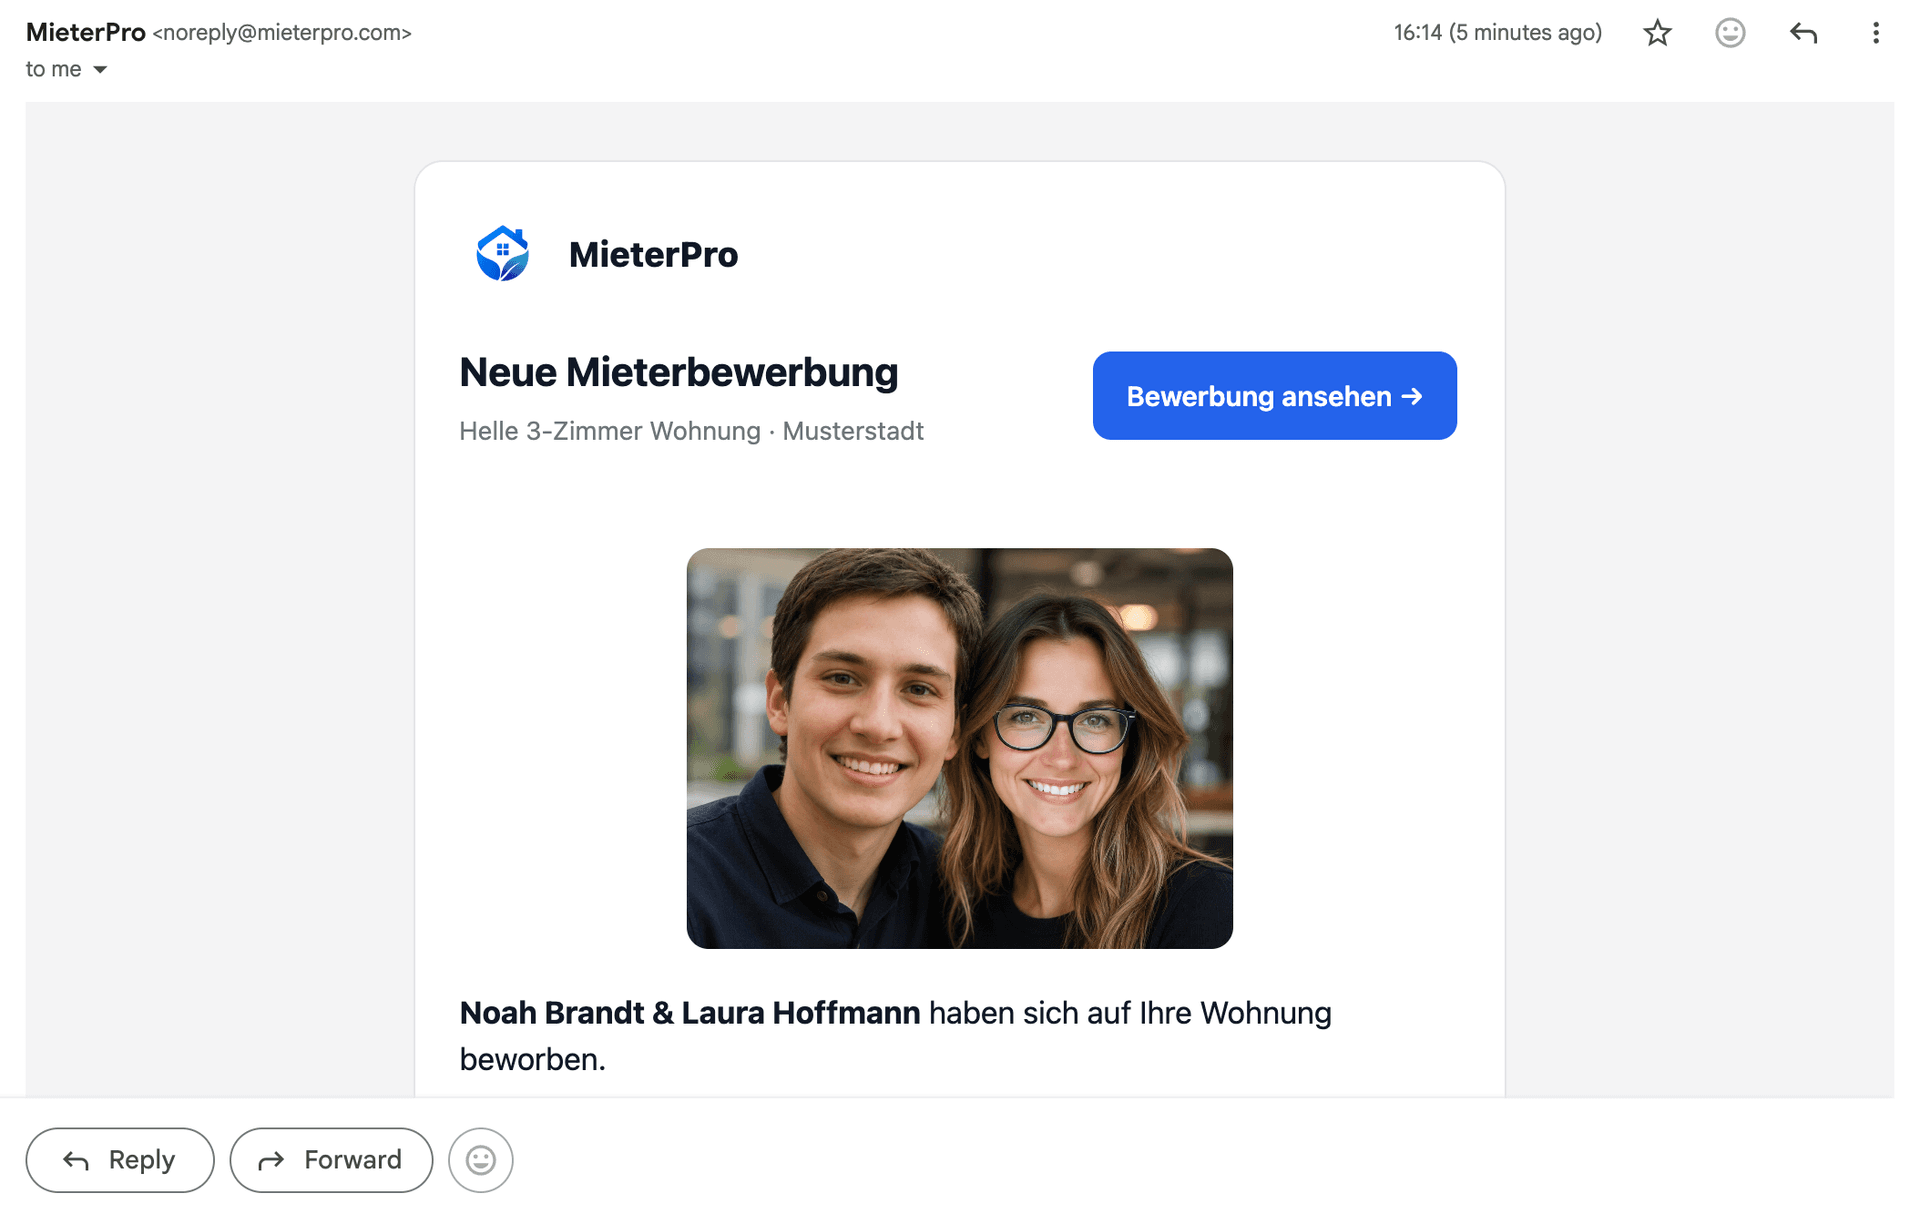
Task: Click the 'MieterPro' brand name text
Action: tap(653, 255)
